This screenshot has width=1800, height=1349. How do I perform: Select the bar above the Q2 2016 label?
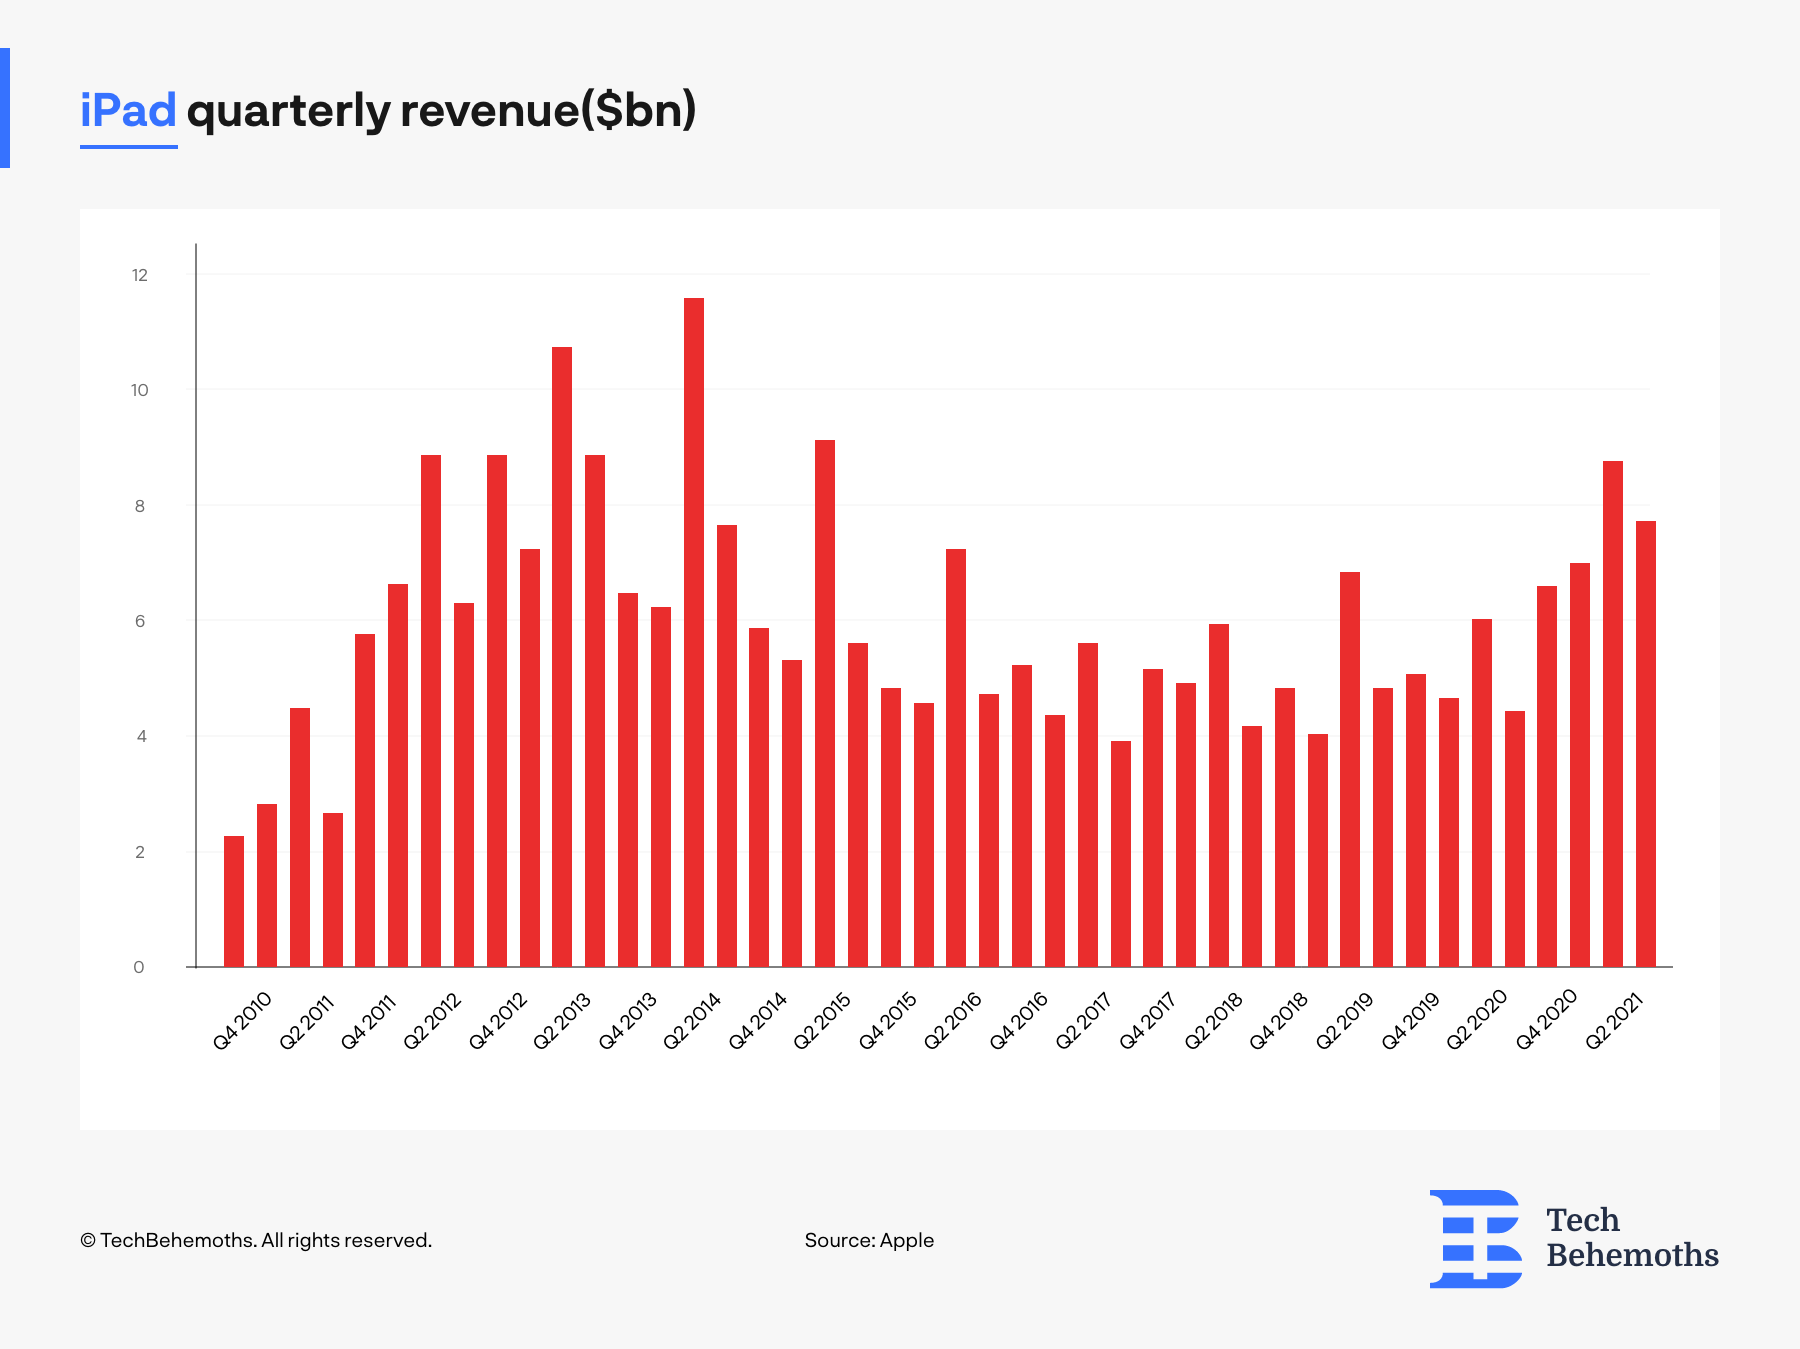pyautogui.click(x=956, y=758)
